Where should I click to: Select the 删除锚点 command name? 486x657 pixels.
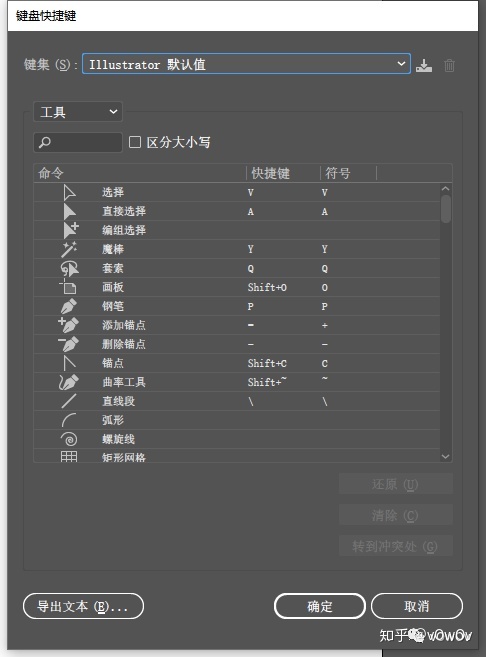point(124,344)
